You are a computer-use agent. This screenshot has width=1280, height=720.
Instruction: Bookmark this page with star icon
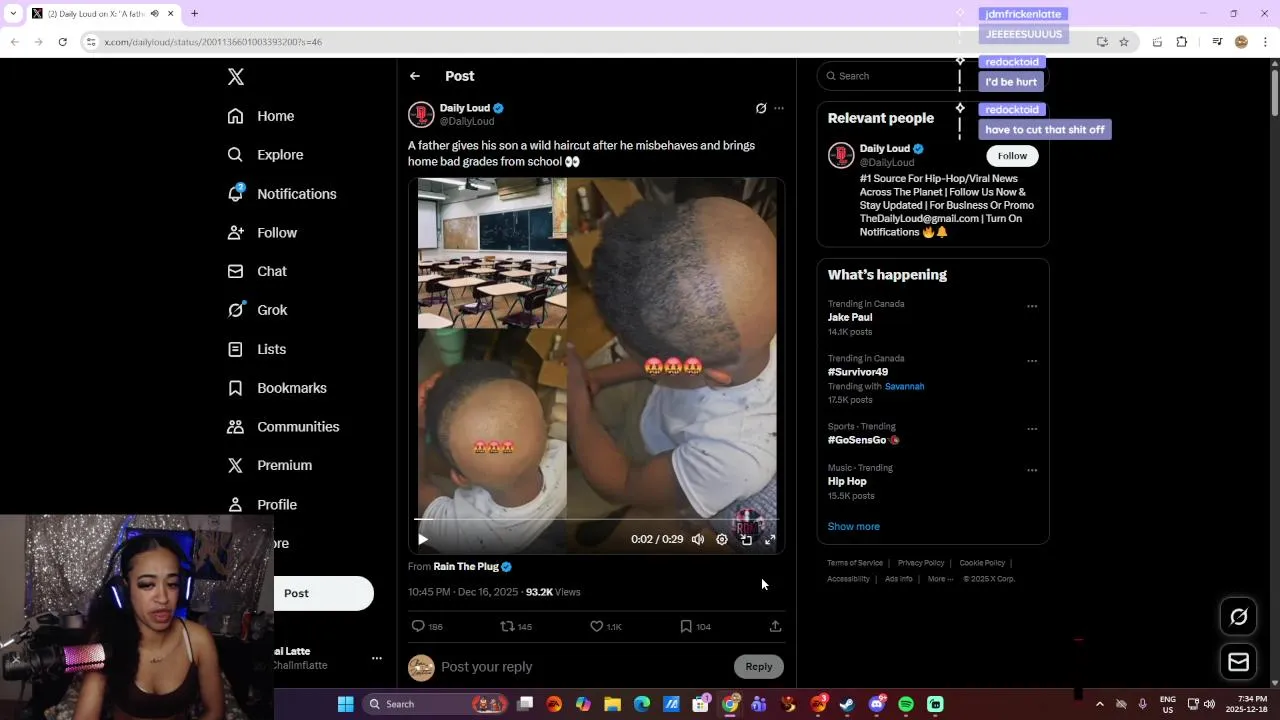click(x=1124, y=42)
